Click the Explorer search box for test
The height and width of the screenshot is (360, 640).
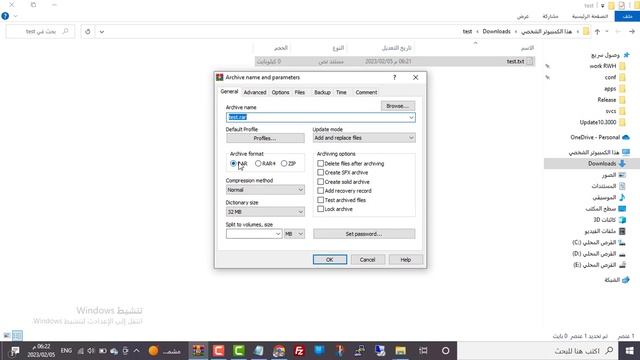pos(40,31)
